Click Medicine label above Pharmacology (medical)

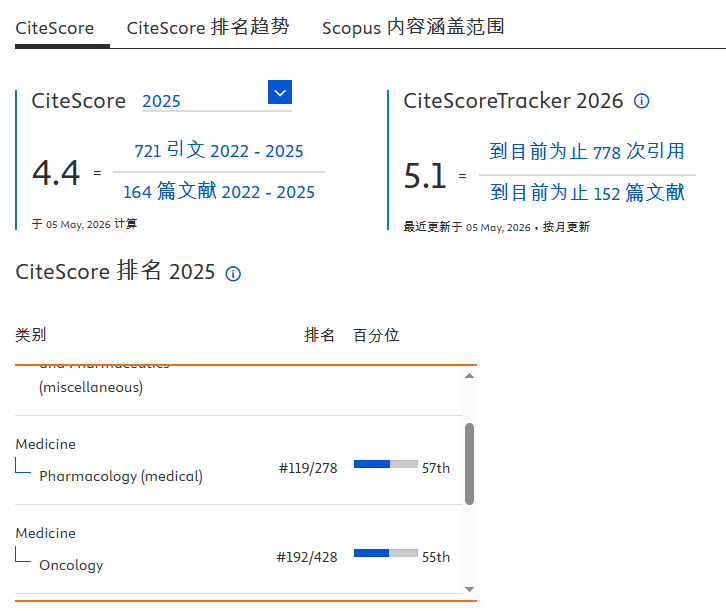[45, 444]
